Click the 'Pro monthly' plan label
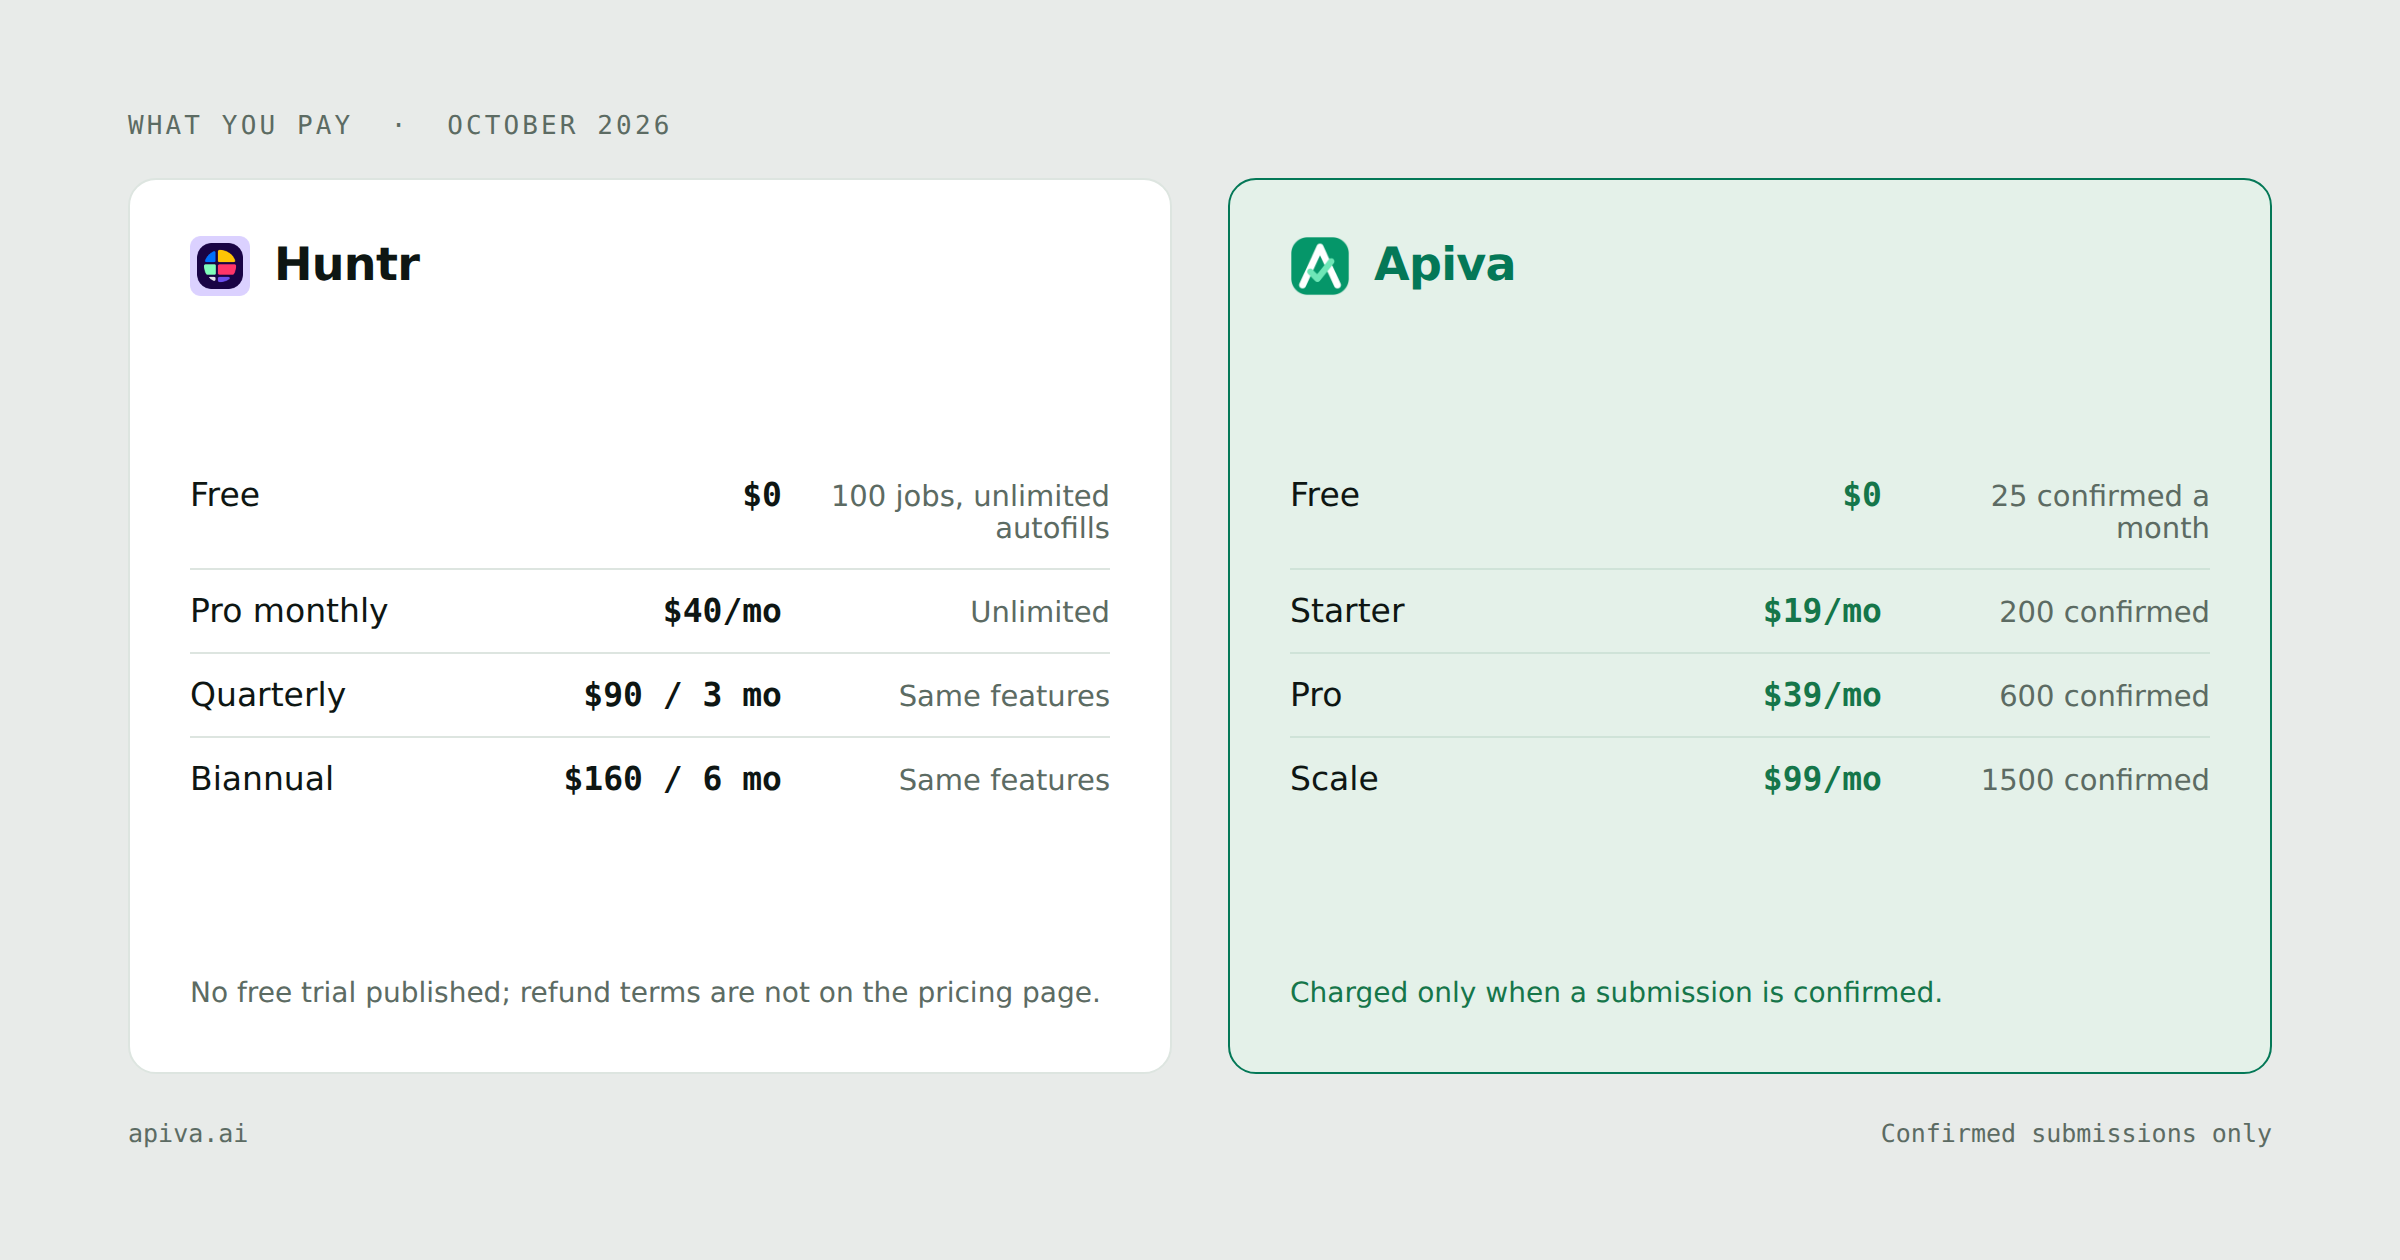 point(289,611)
